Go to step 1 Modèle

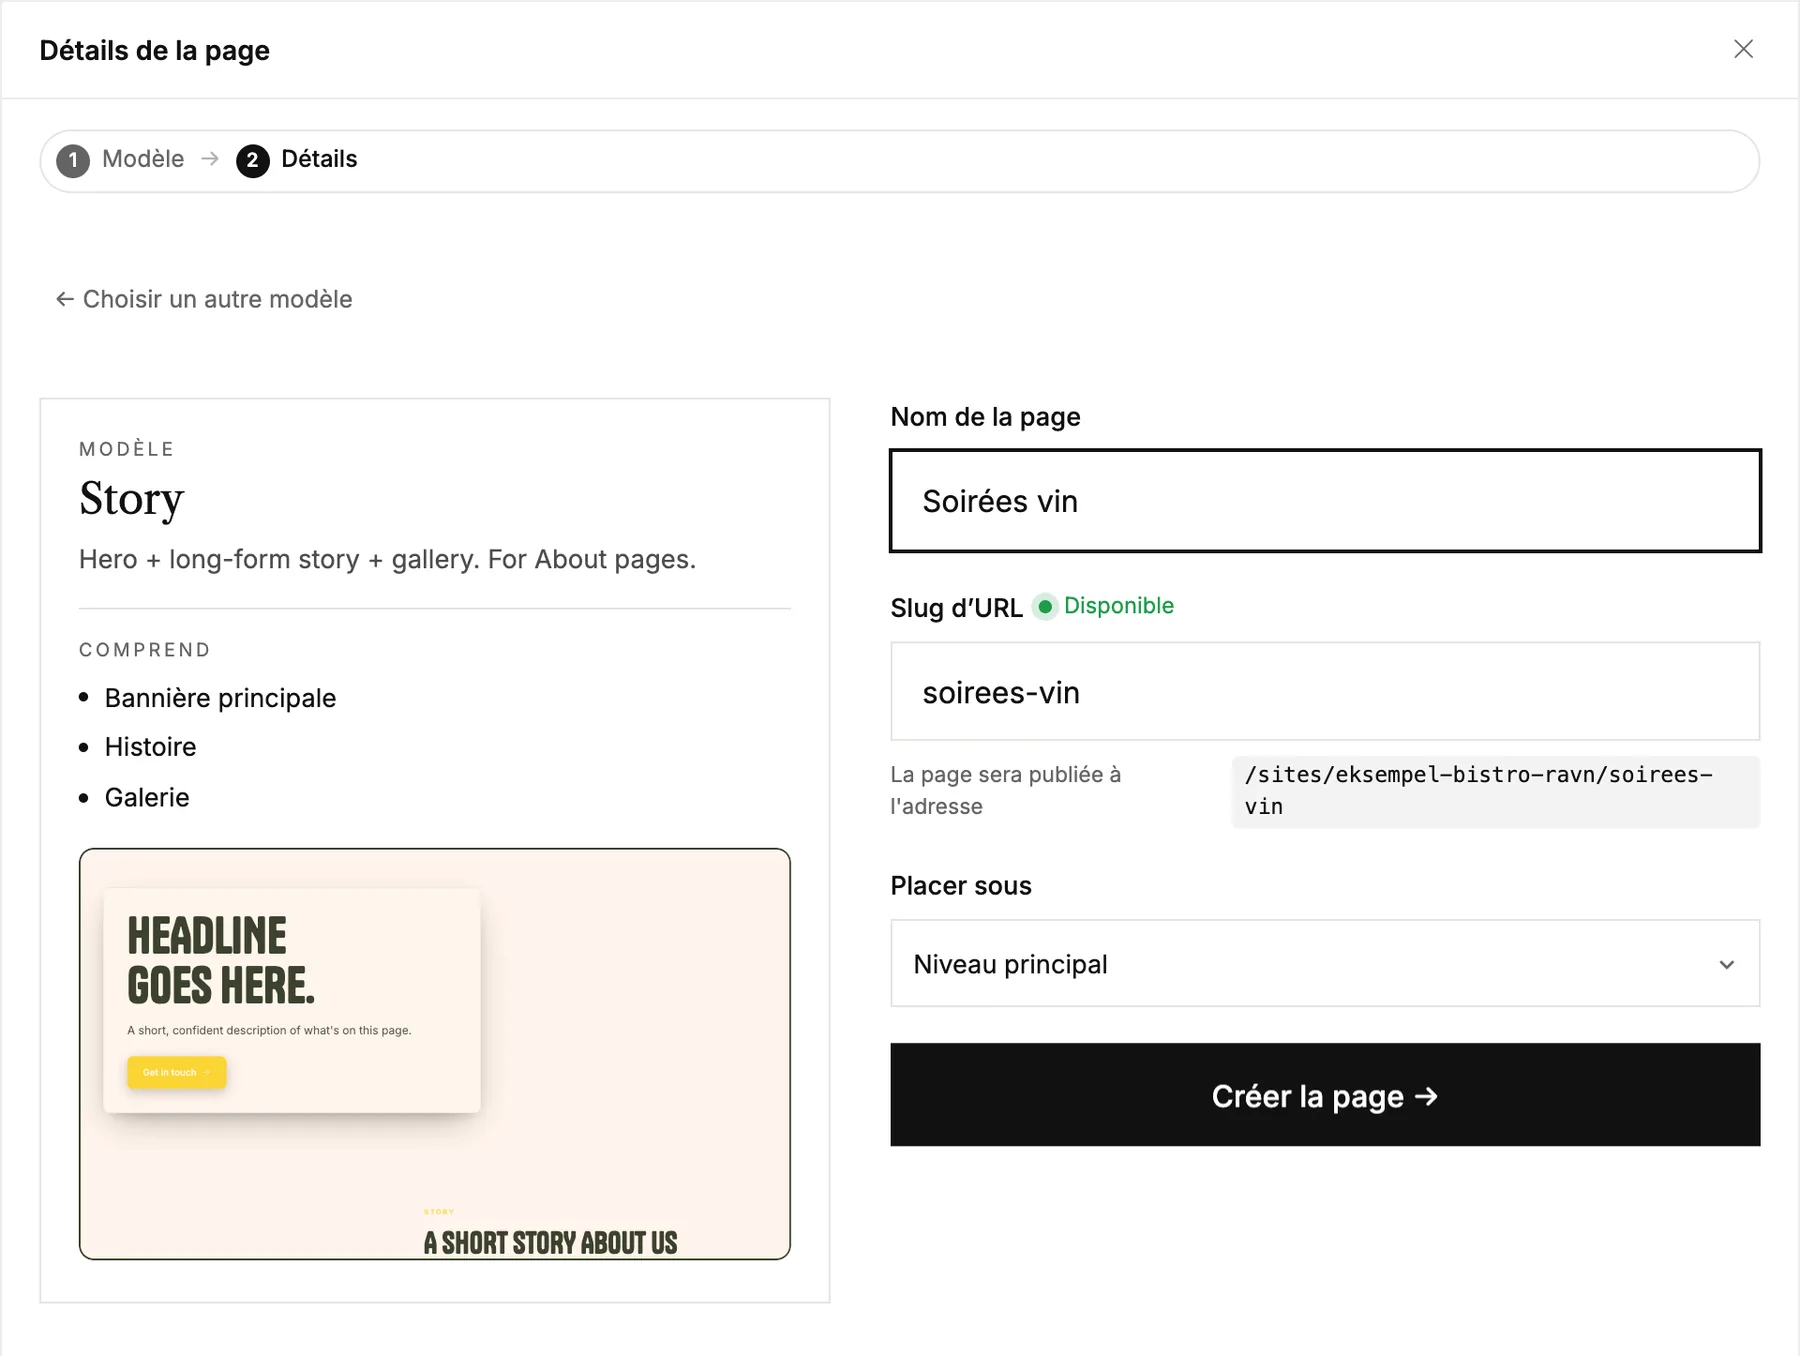[121, 160]
